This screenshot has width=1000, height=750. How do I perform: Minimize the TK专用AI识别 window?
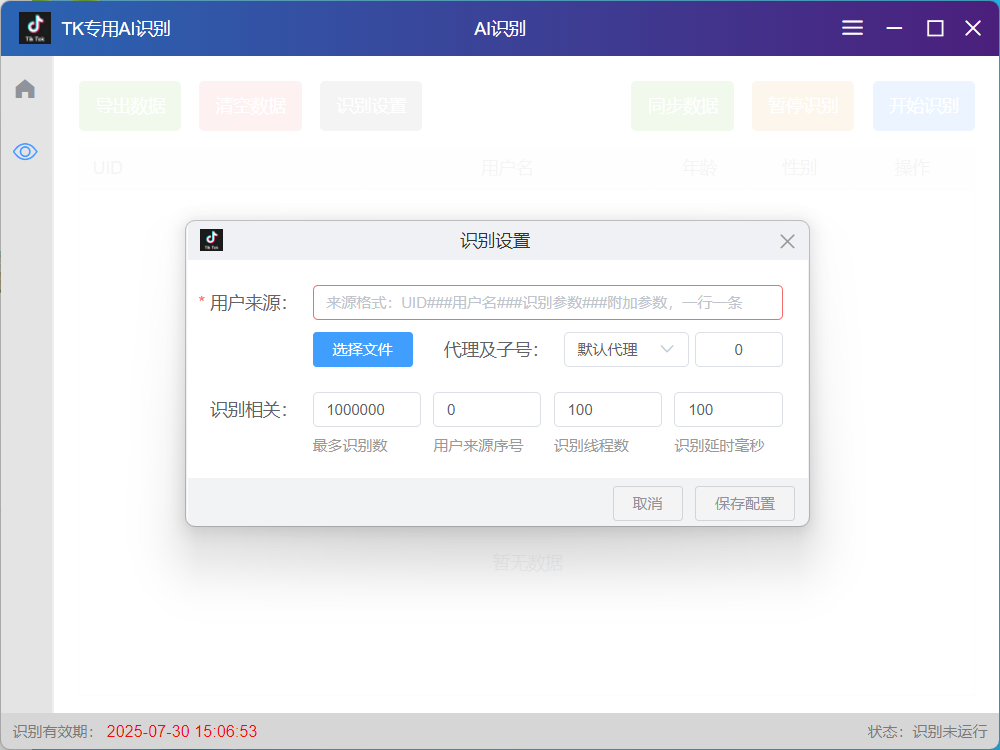(894, 28)
